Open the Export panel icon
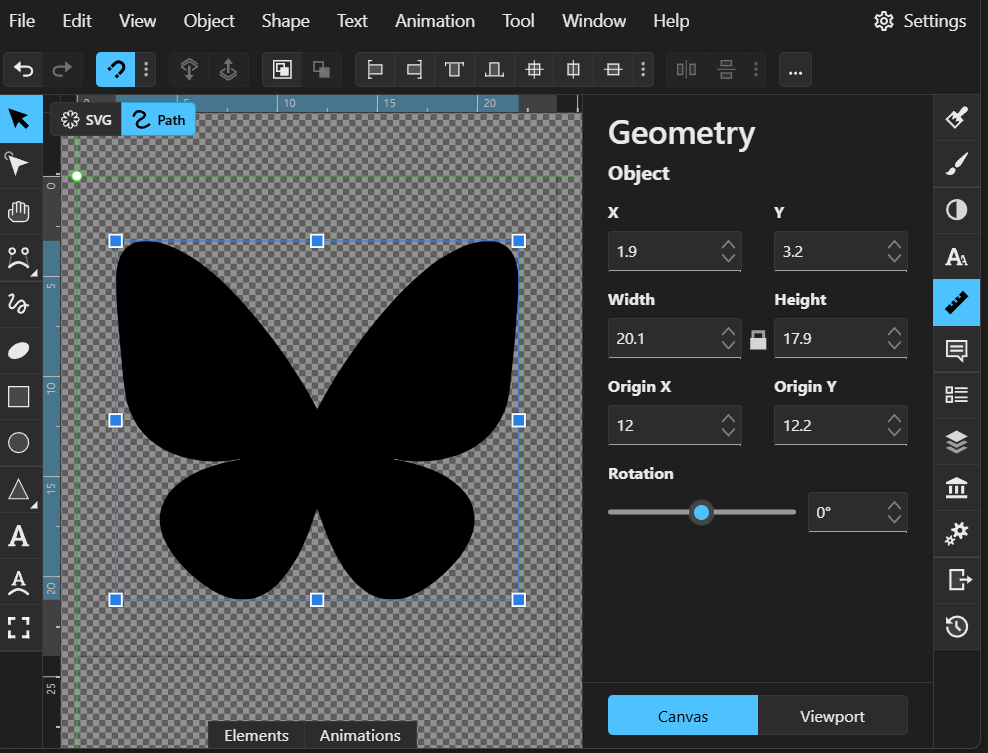This screenshot has width=988, height=753. (x=956, y=579)
